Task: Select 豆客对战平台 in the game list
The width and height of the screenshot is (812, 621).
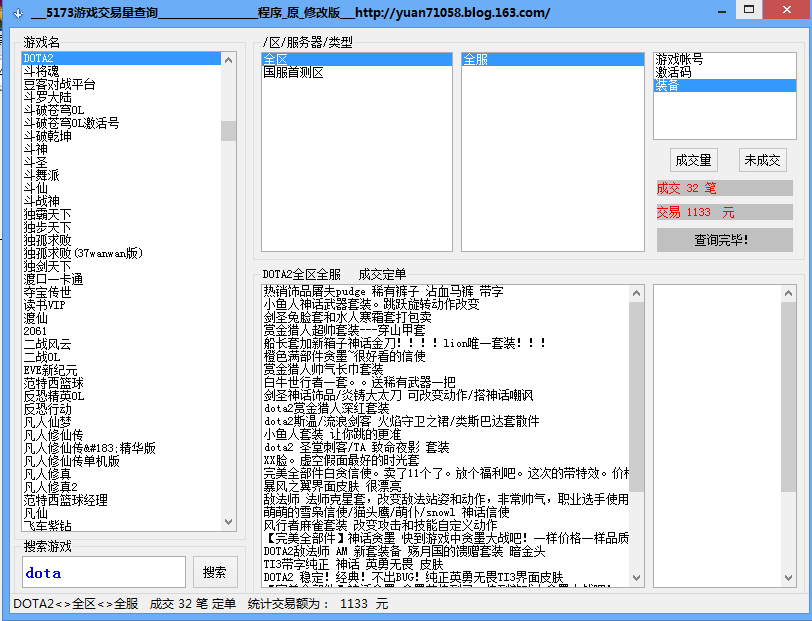Action: coord(121,84)
